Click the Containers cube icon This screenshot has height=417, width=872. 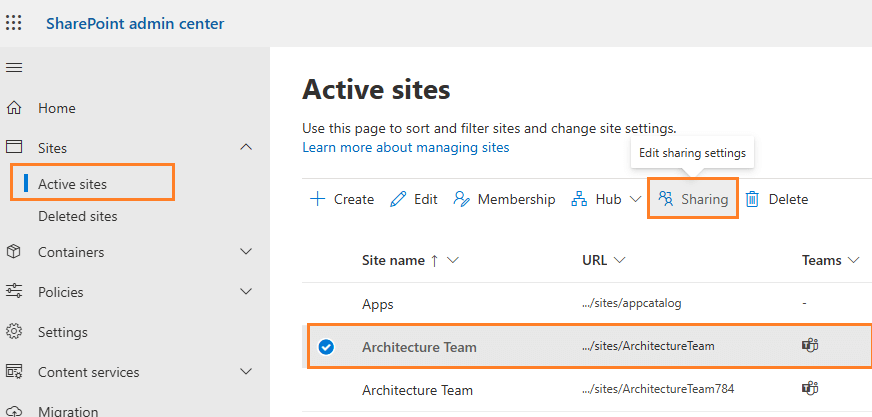14,252
